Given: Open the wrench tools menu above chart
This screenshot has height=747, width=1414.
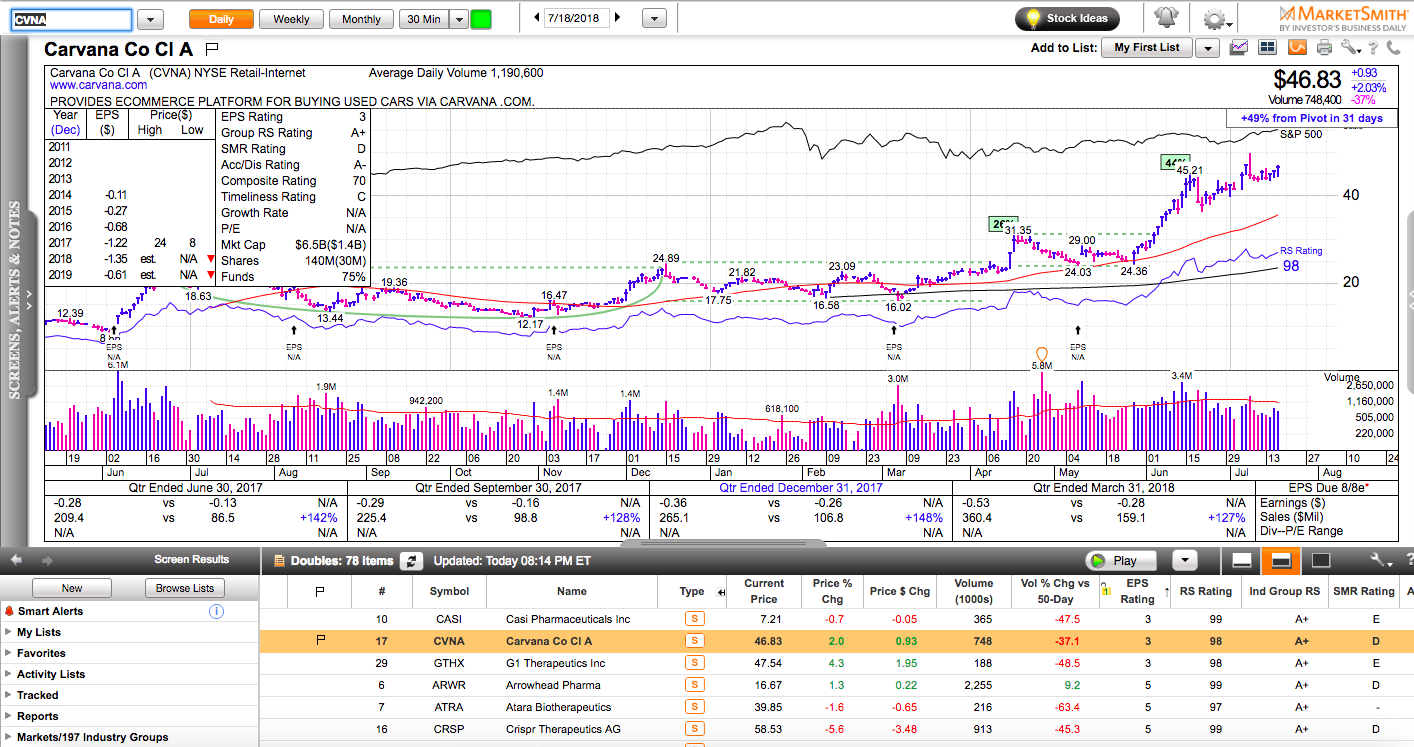Looking at the screenshot, I should 1352,47.
